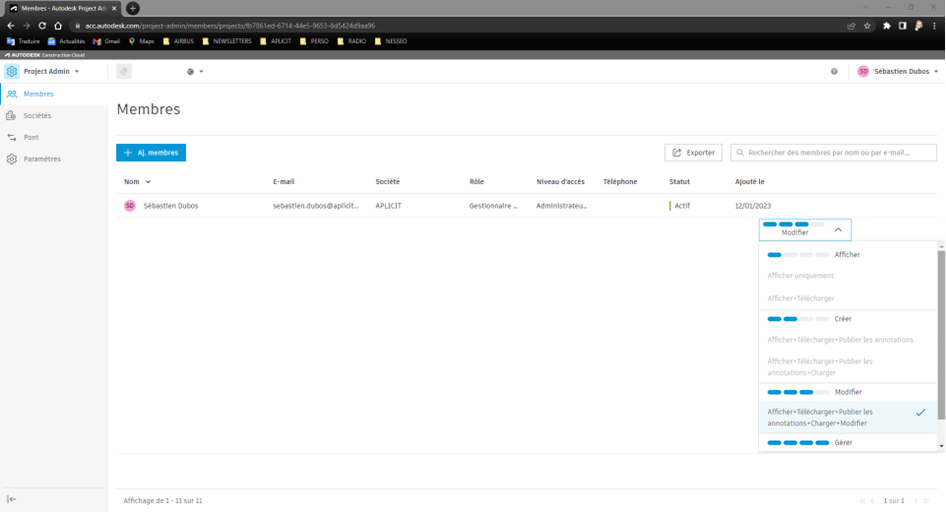Select the Gérer permission group
Screen dimensions: 946x512
click(847, 443)
